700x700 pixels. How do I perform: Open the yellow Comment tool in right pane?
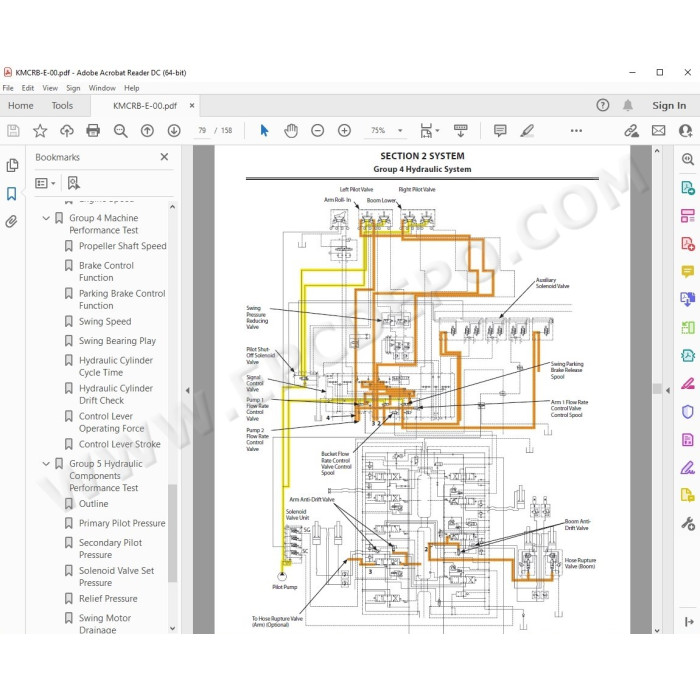point(688,271)
